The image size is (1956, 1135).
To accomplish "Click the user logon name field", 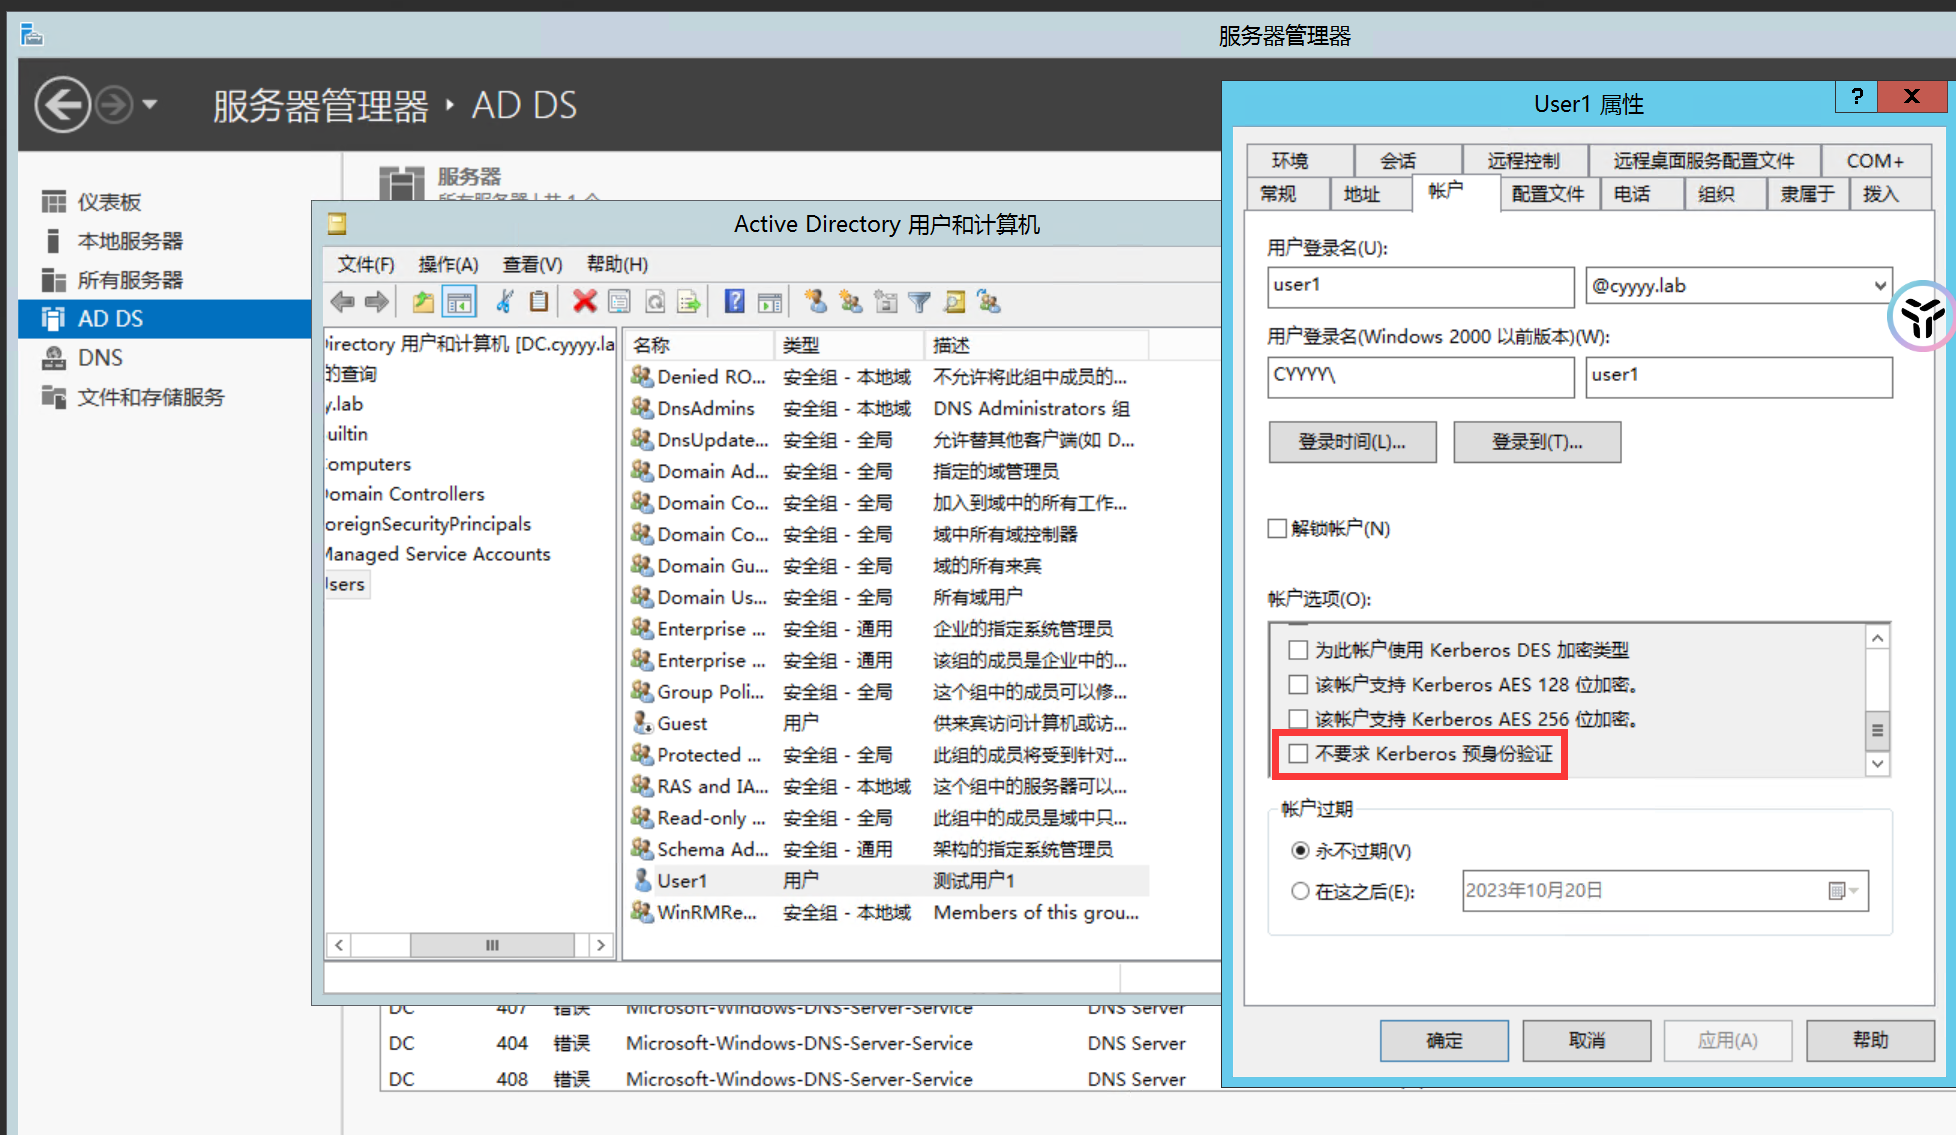I will point(1420,286).
